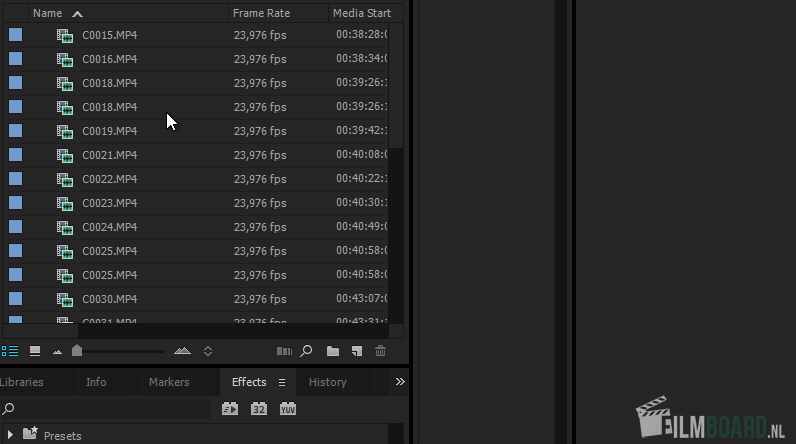The width and height of the screenshot is (796, 444).
Task: Open the Markers tab
Action: point(169,382)
